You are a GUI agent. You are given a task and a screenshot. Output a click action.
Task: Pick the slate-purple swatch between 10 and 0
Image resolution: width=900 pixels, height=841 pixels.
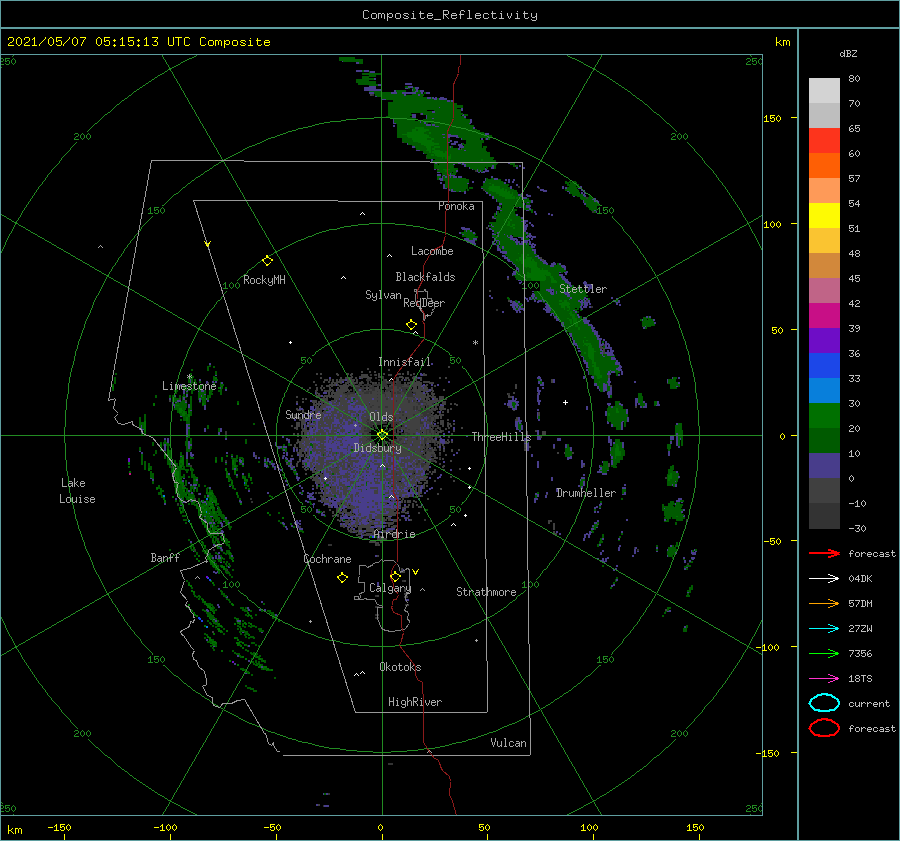(x=824, y=466)
